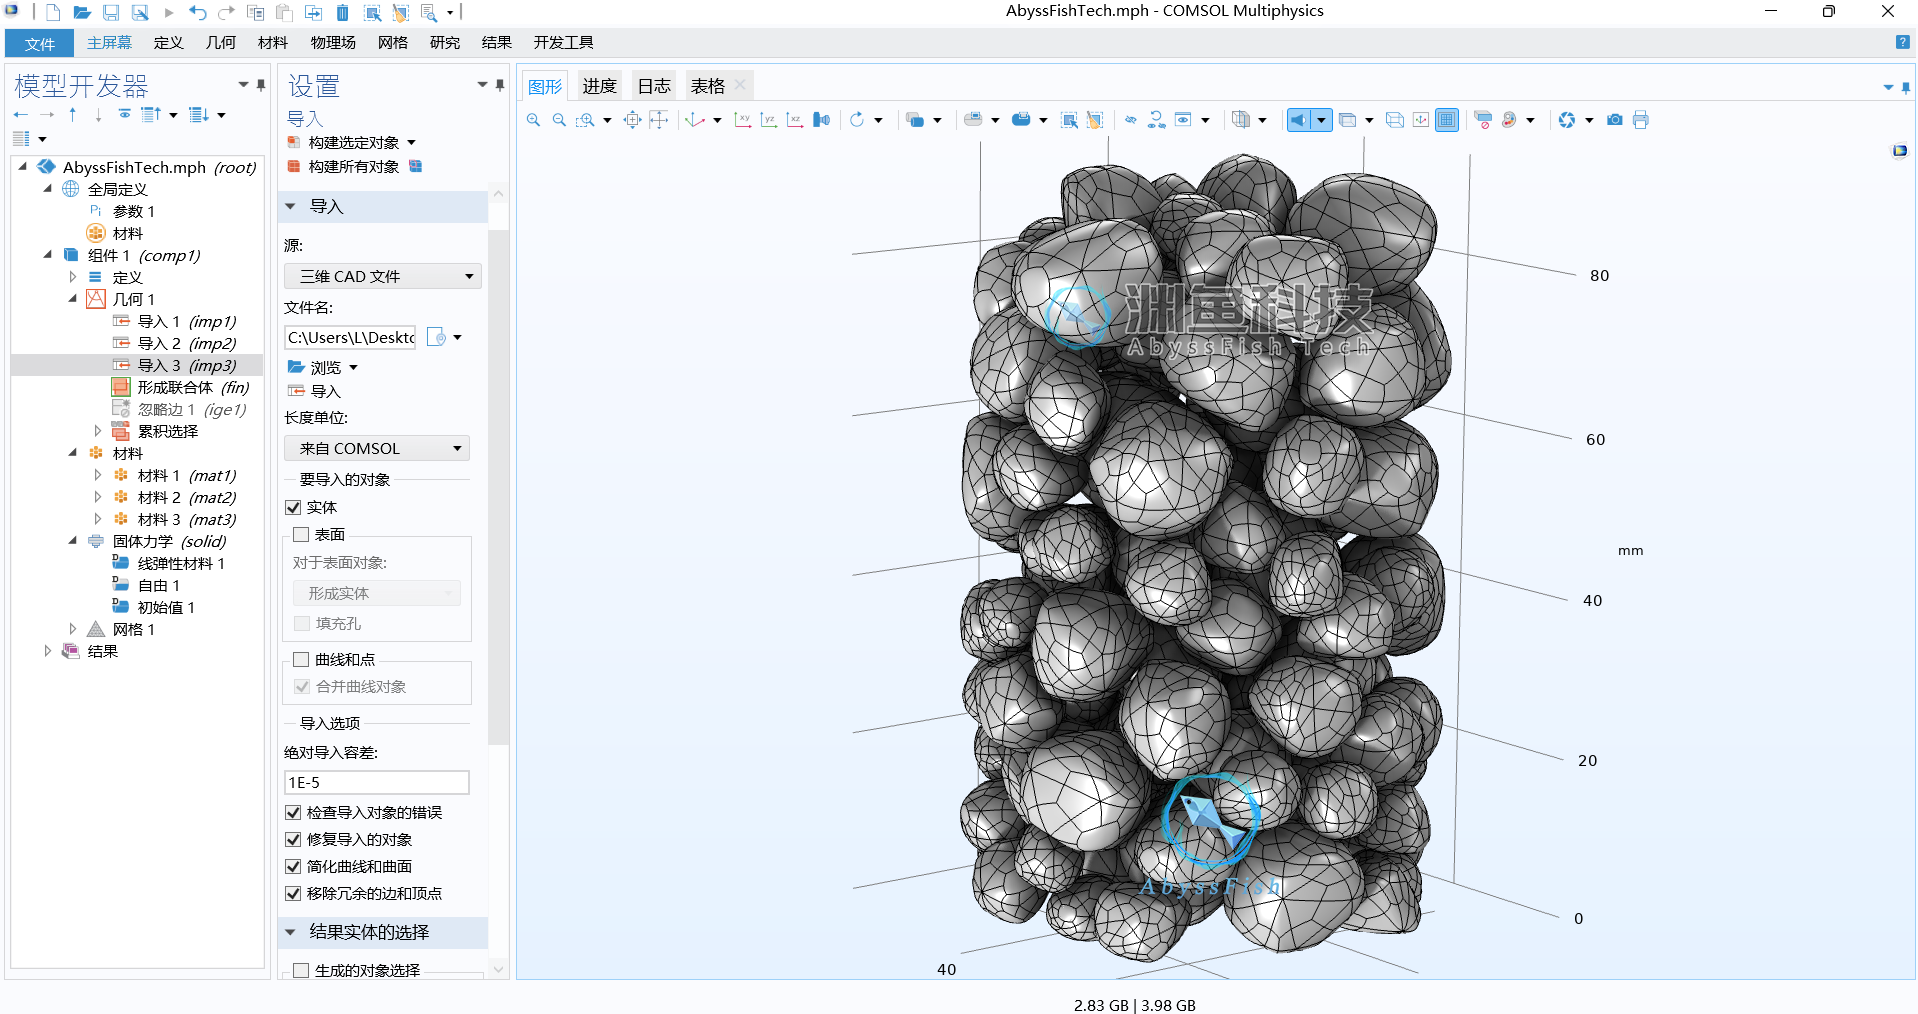Click the 浏览 button
This screenshot has width=1918, height=1014.
325,367
